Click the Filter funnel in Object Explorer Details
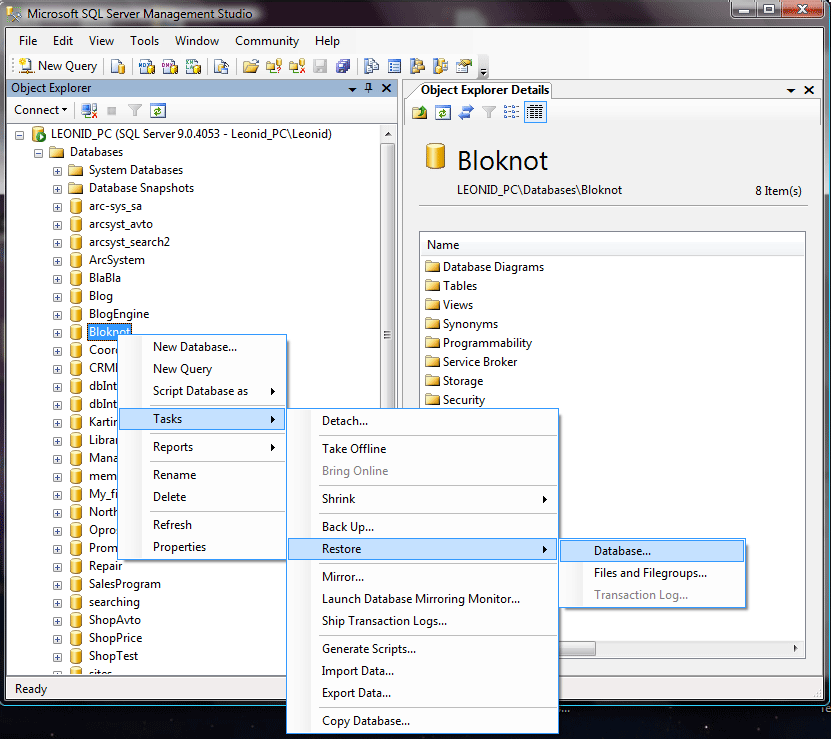The image size is (831, 739). click(x=489, y=112)
